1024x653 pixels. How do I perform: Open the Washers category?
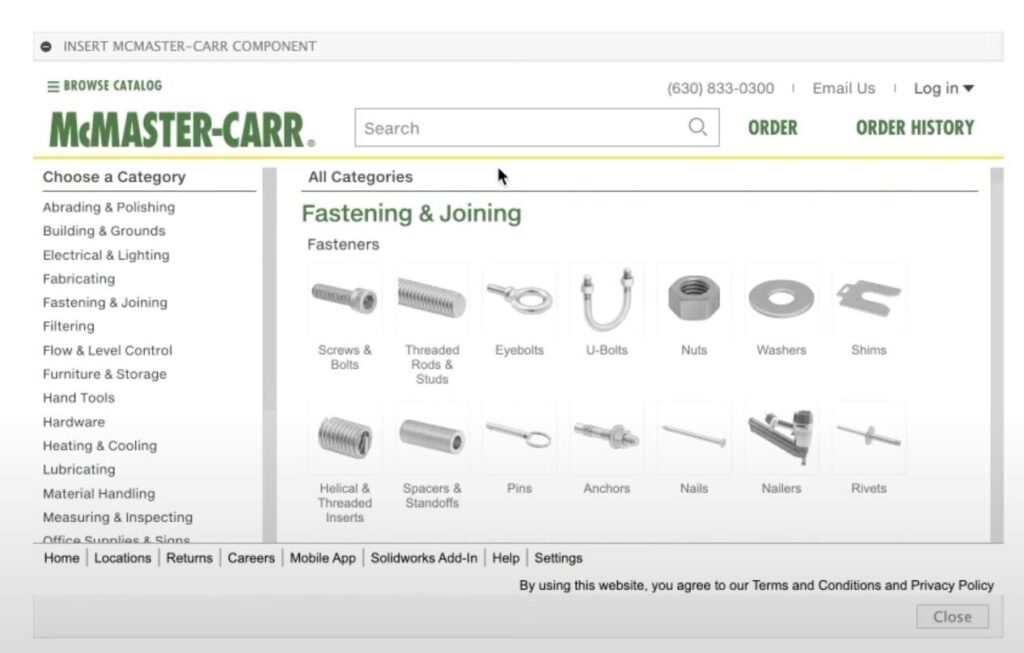[x=781, y=297]
